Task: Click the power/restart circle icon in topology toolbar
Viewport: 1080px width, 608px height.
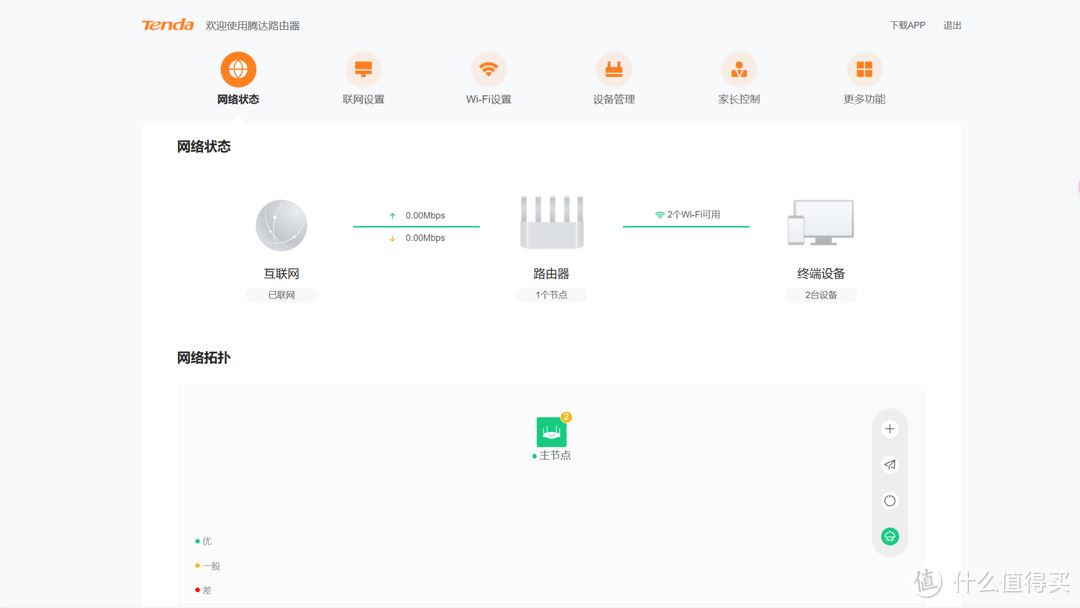Action: tap(890, 501)
